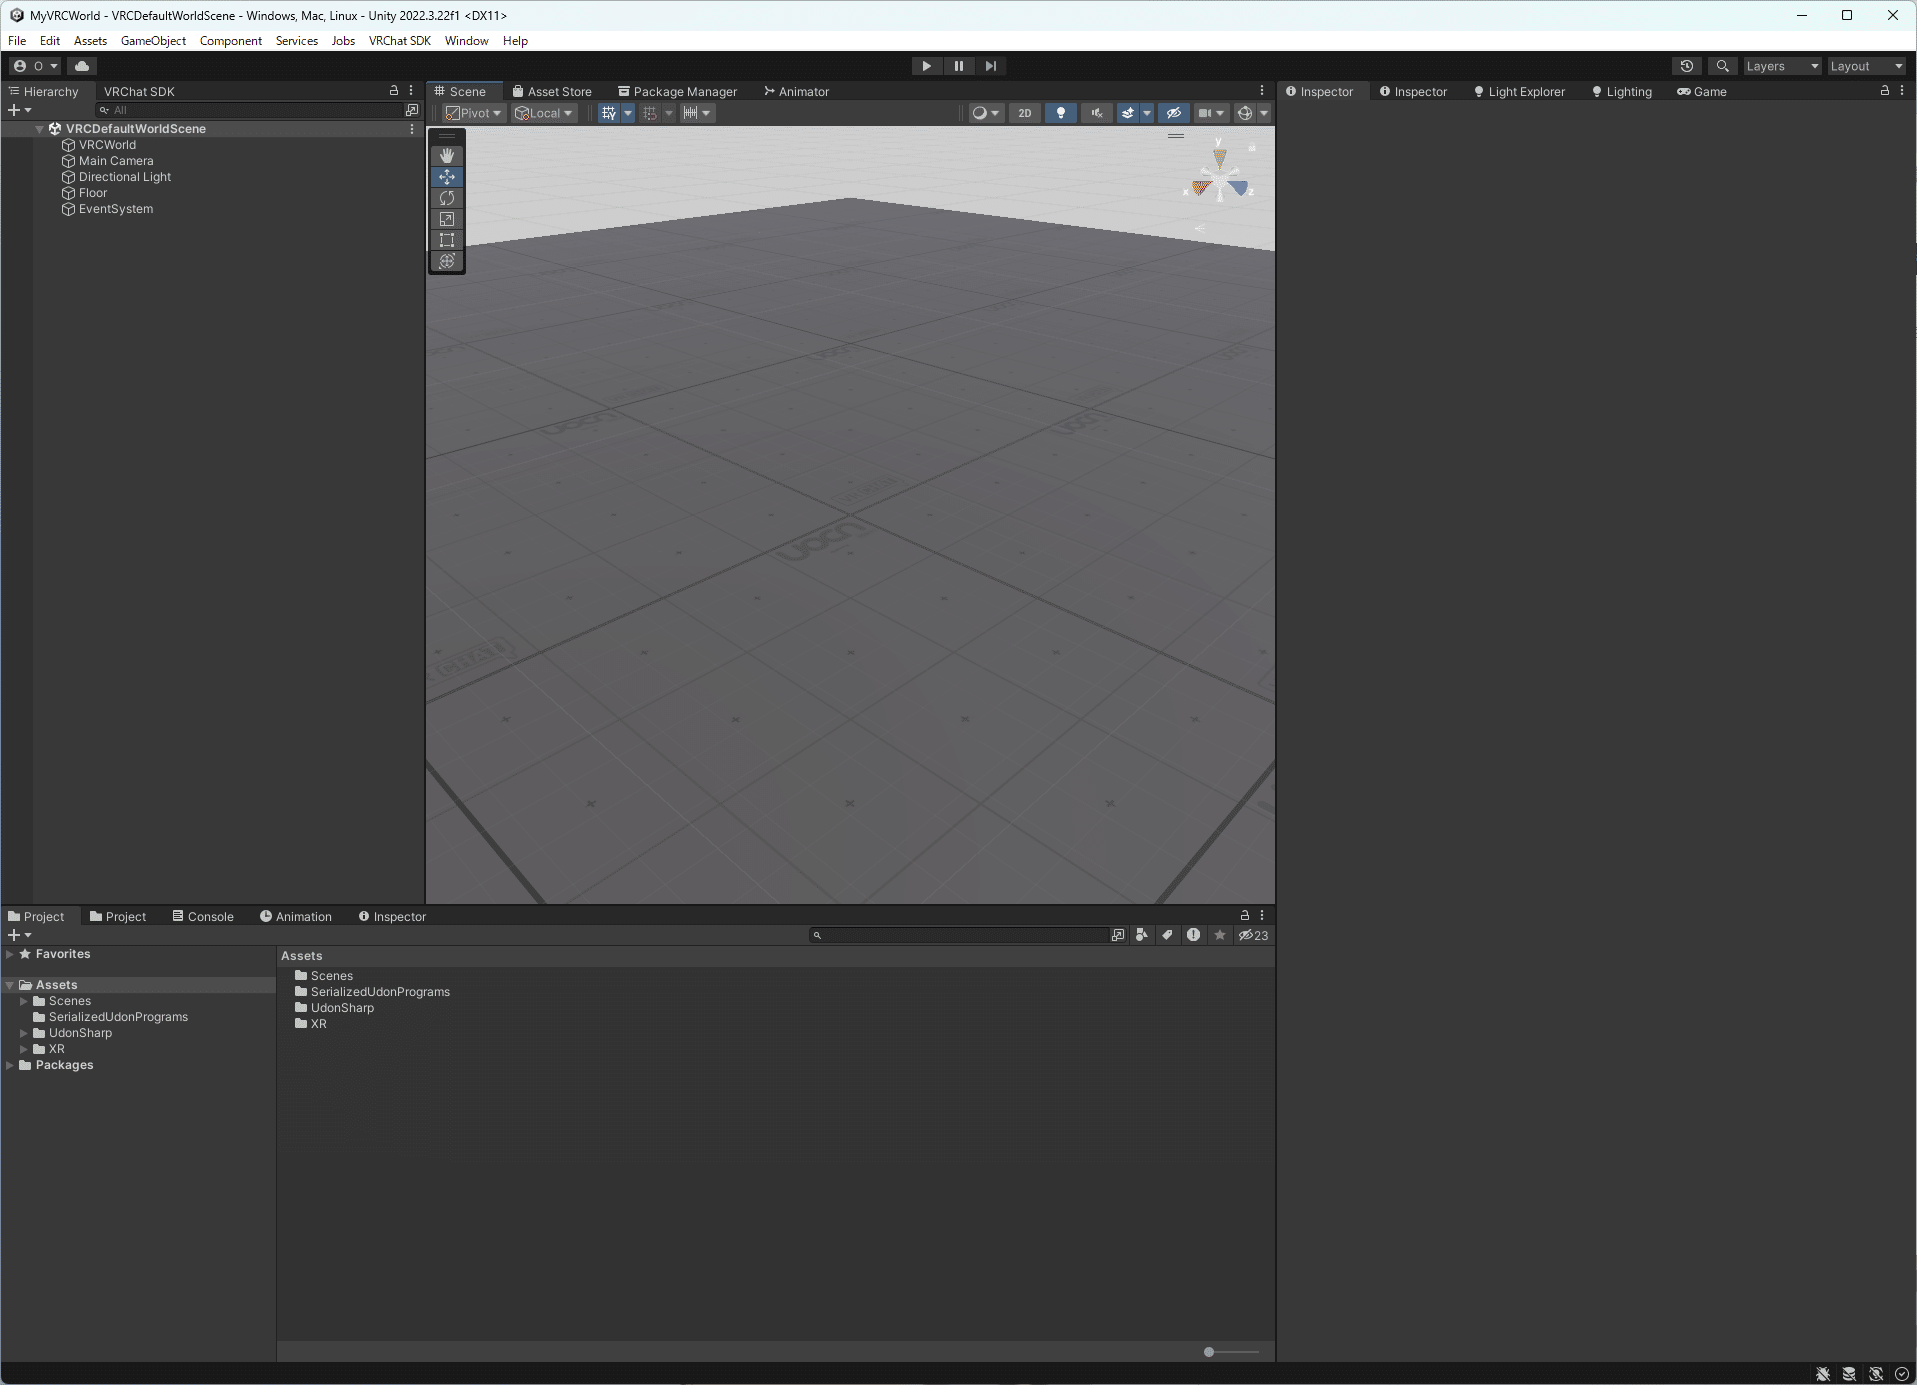Select the Hand view tool
The width and height of the screenshot is (1917, 1385).
pos(447,156)
